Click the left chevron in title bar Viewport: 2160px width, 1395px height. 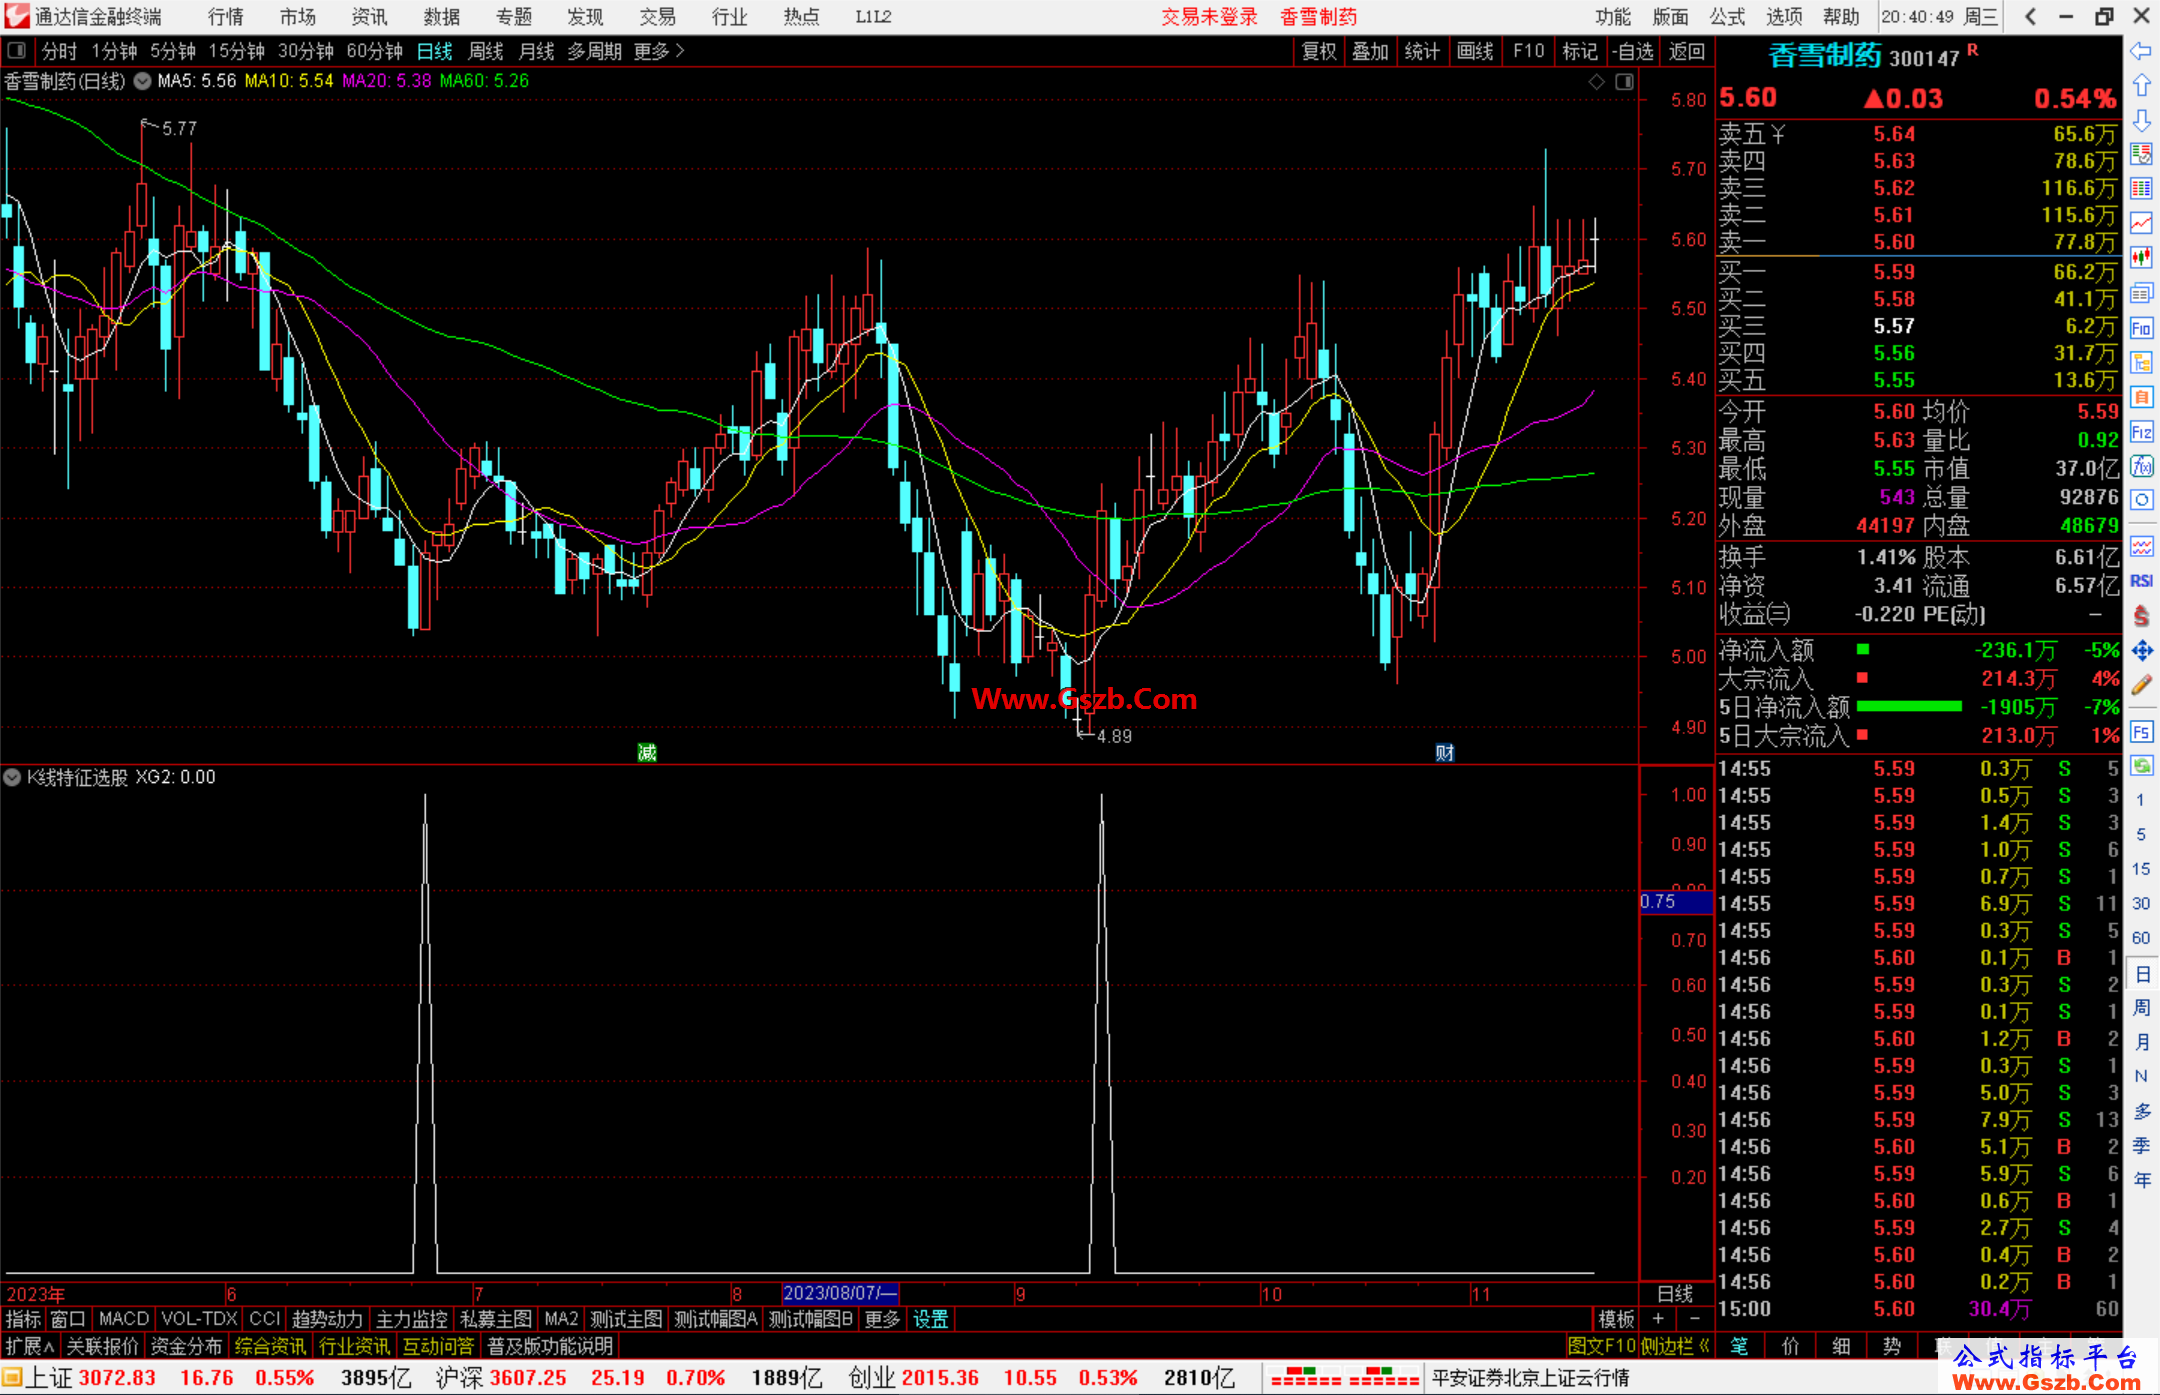tap(2030, 17)
